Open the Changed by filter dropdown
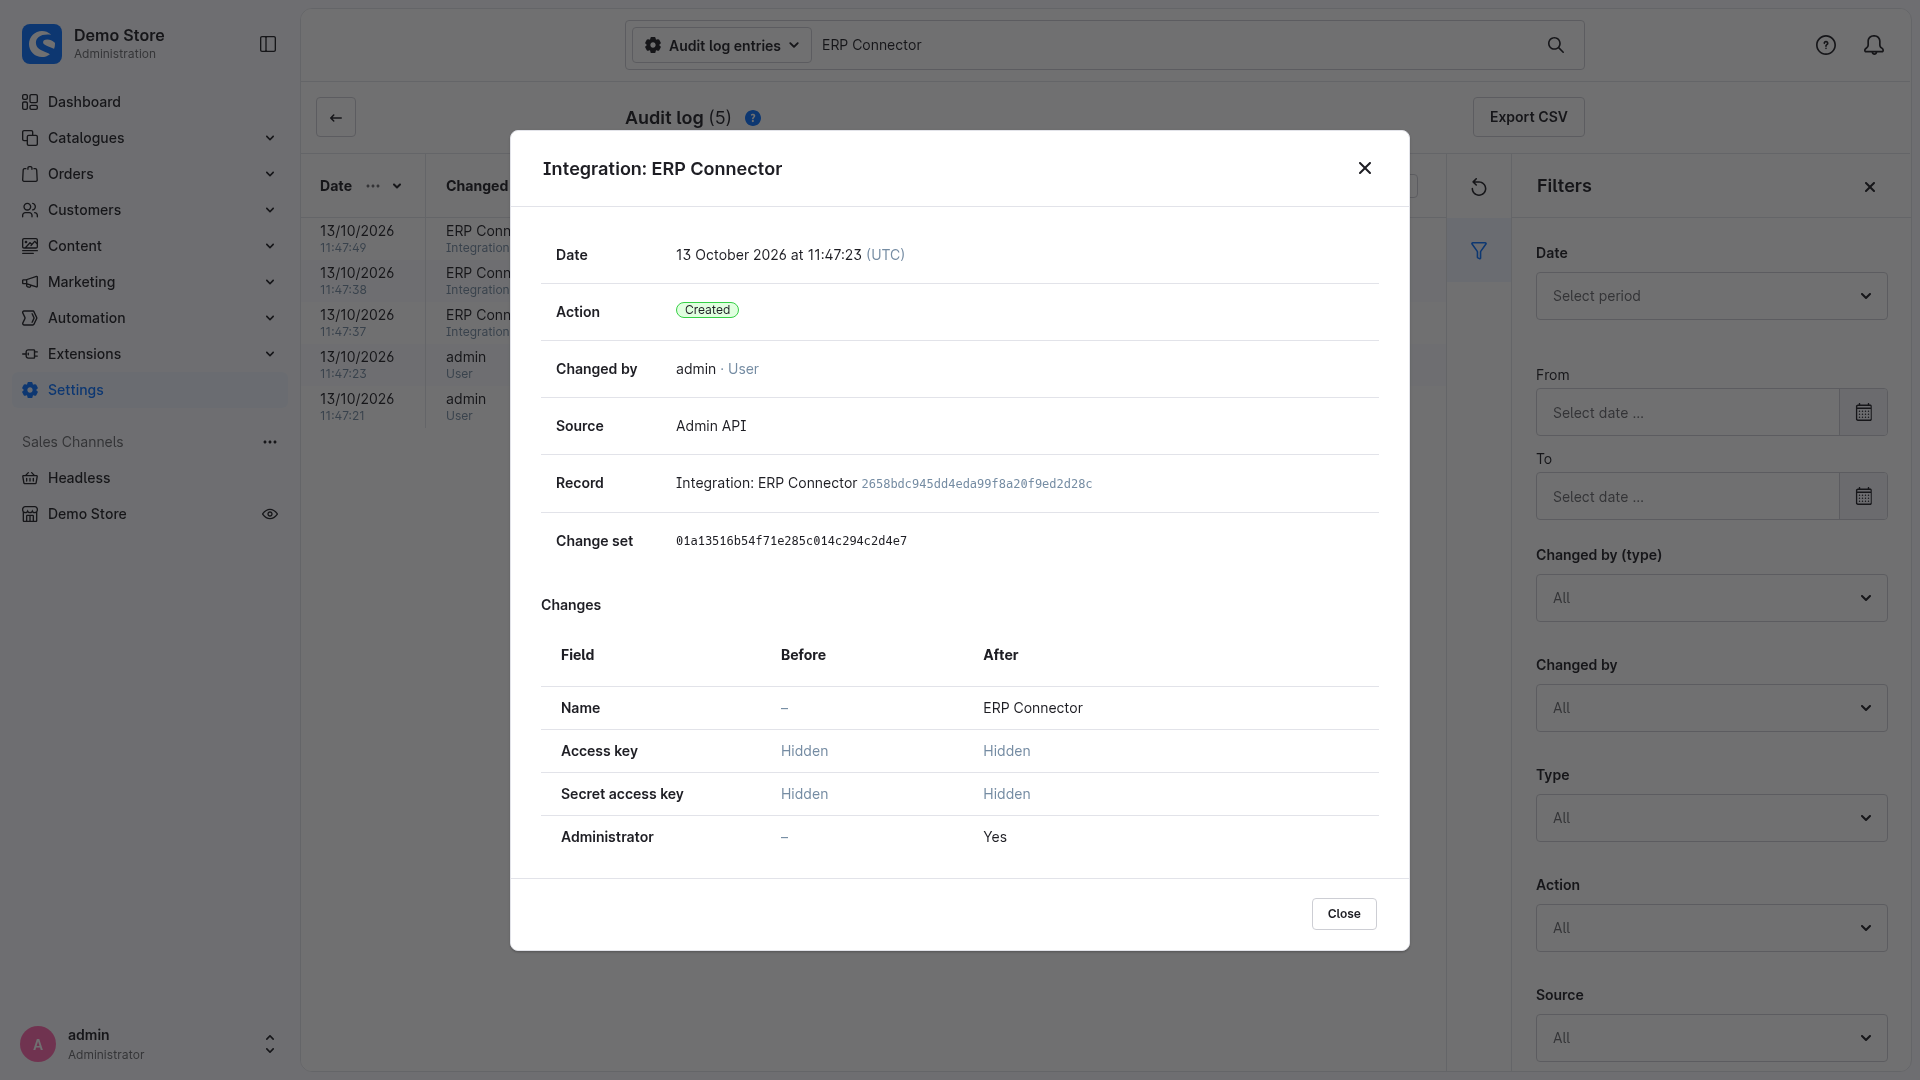The height and width of the screenshot is (1080, 1920). [1712, 708]
